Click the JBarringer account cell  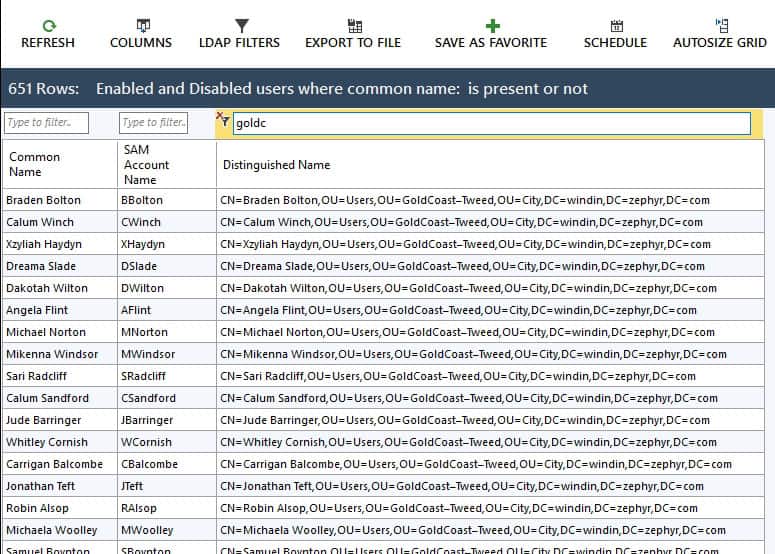167,420
